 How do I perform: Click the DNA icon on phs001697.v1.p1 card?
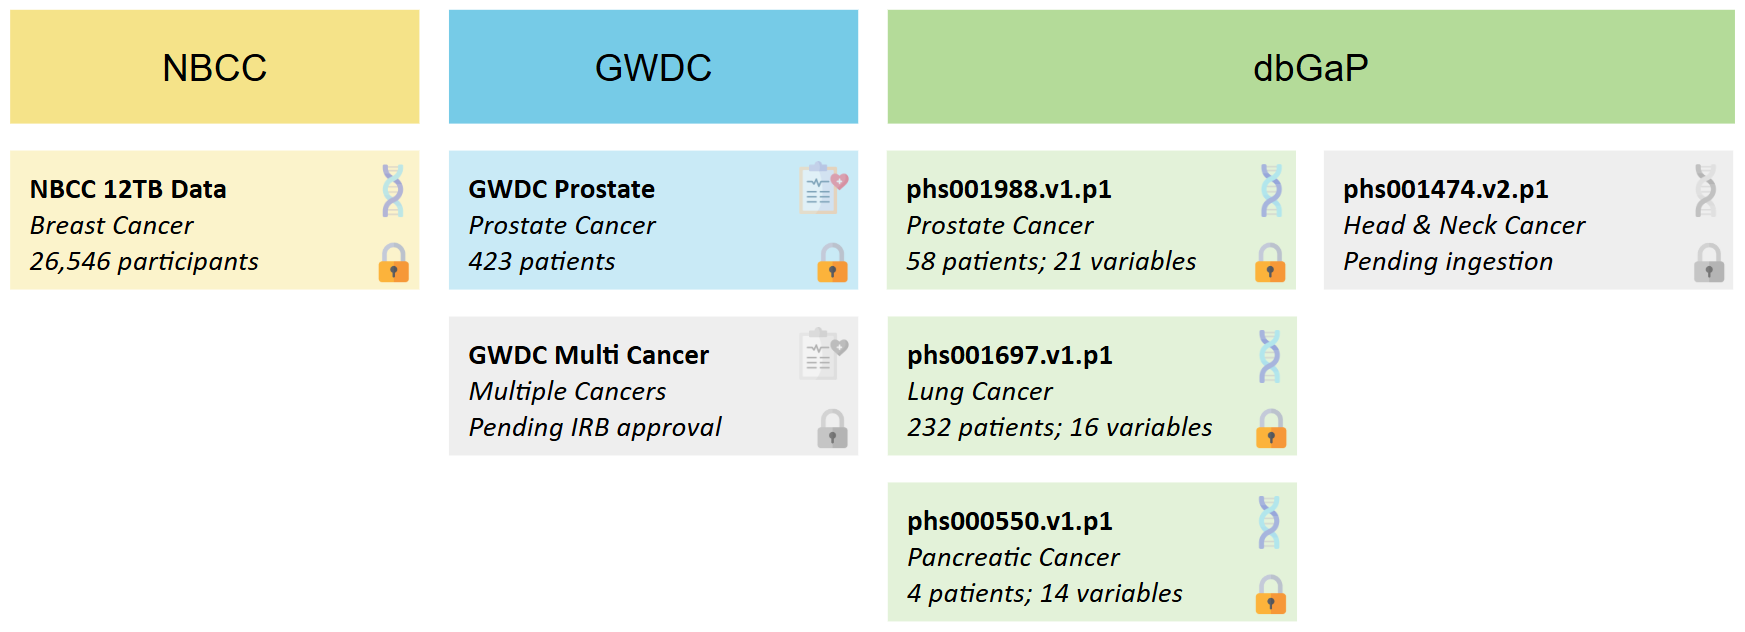click(1270, 356)
